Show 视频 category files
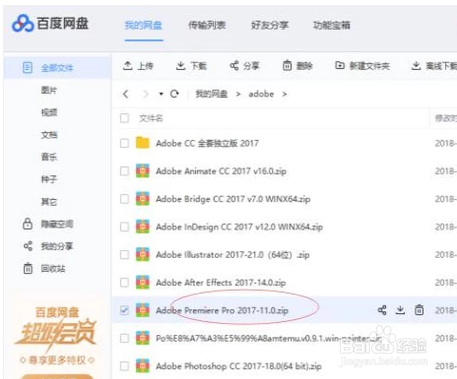Image resolution: width=457 pixels, height=379 pixels. (49, 112)
